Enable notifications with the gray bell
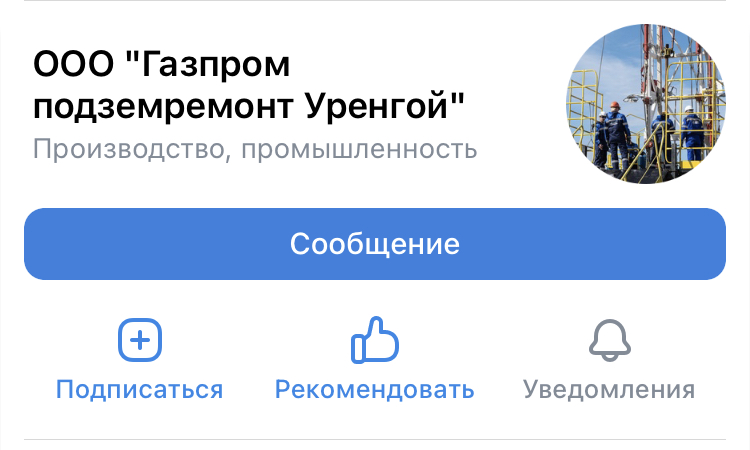750x450 pixels. tap(609, 340)
